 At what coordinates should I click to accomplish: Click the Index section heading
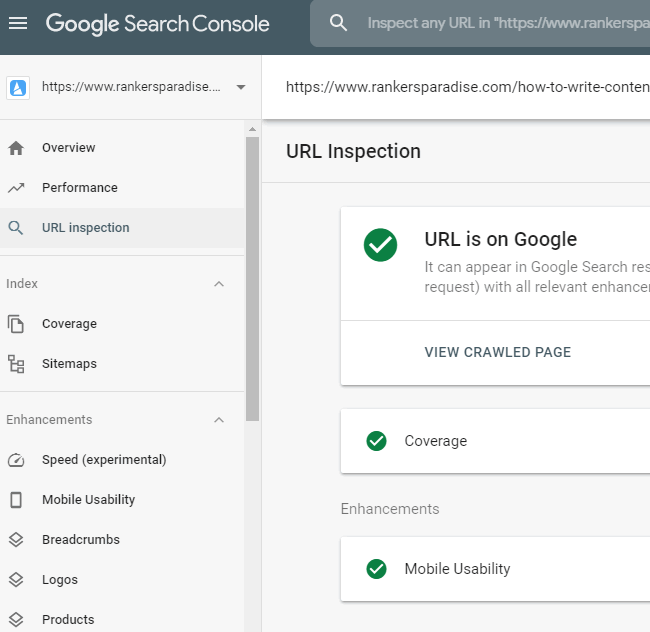pos(22,284)
